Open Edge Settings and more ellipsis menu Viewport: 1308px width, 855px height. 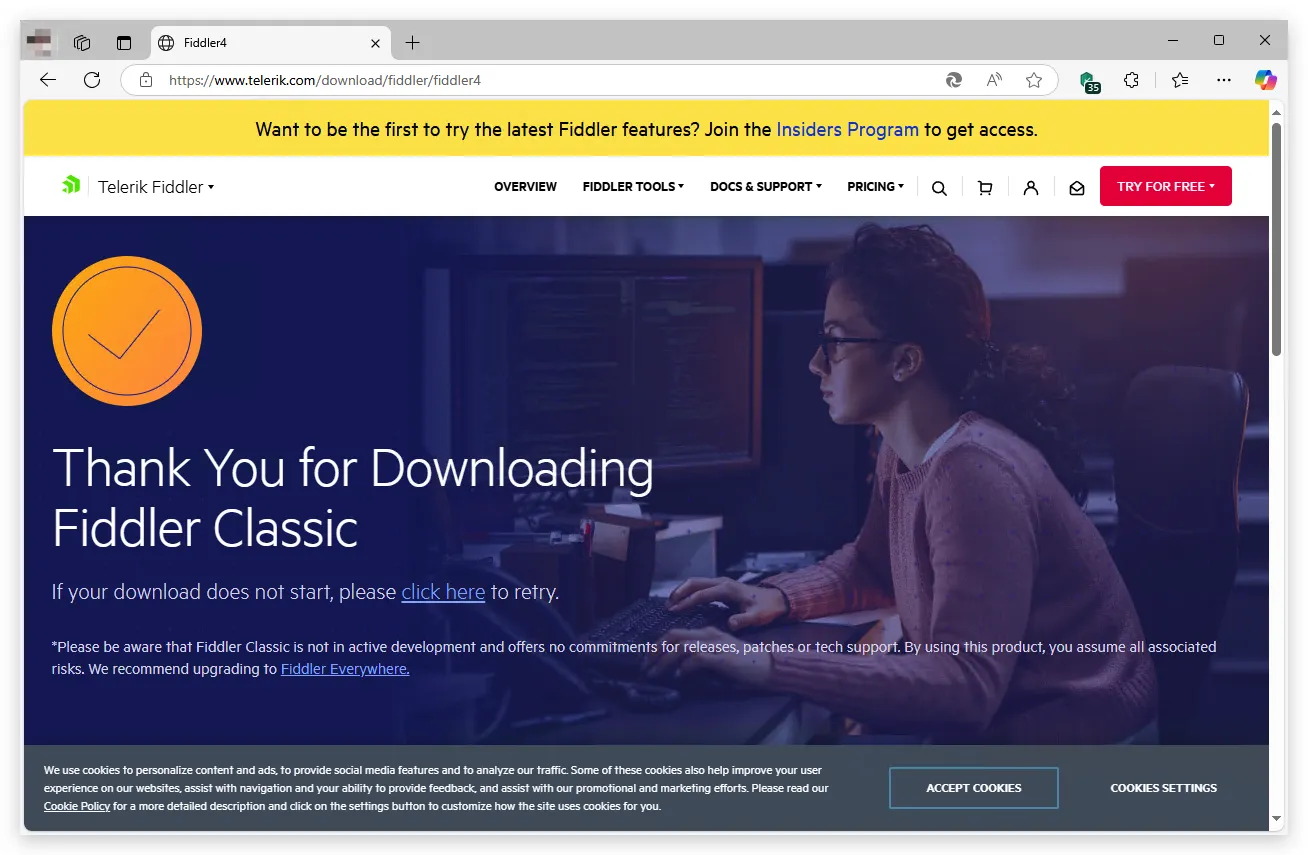pyautogui.click(x=1224, y=80)
